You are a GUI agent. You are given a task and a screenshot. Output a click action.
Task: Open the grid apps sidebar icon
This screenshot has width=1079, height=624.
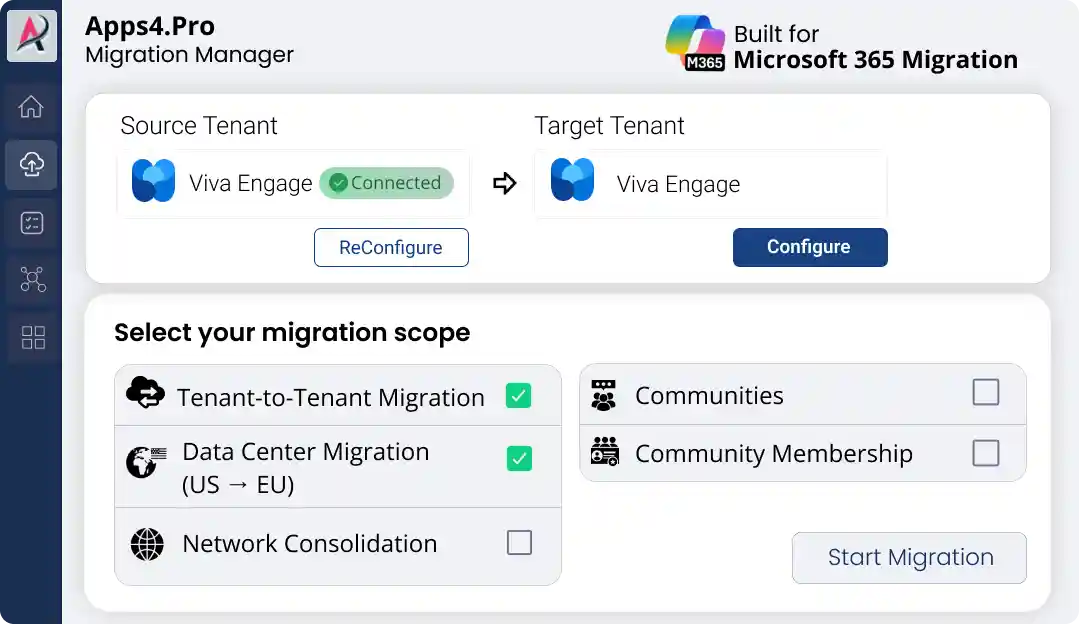32,337
